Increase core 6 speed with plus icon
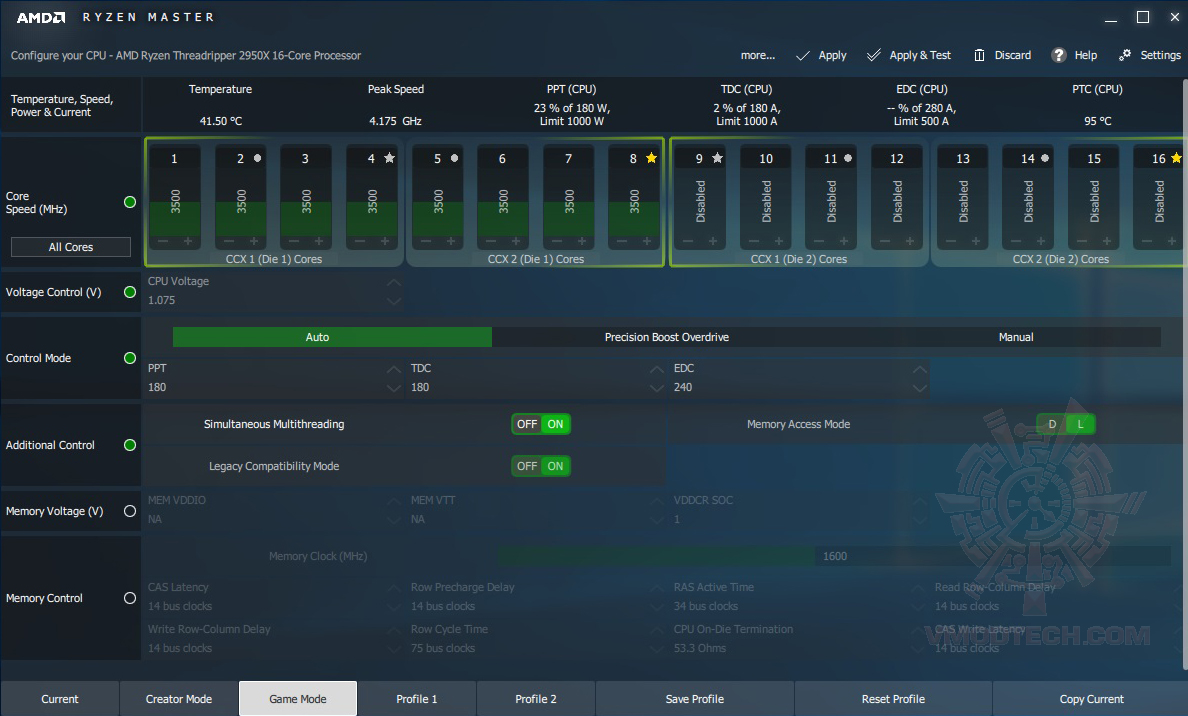This screenshot has height=716, width=1188. (x=516, y=241)
